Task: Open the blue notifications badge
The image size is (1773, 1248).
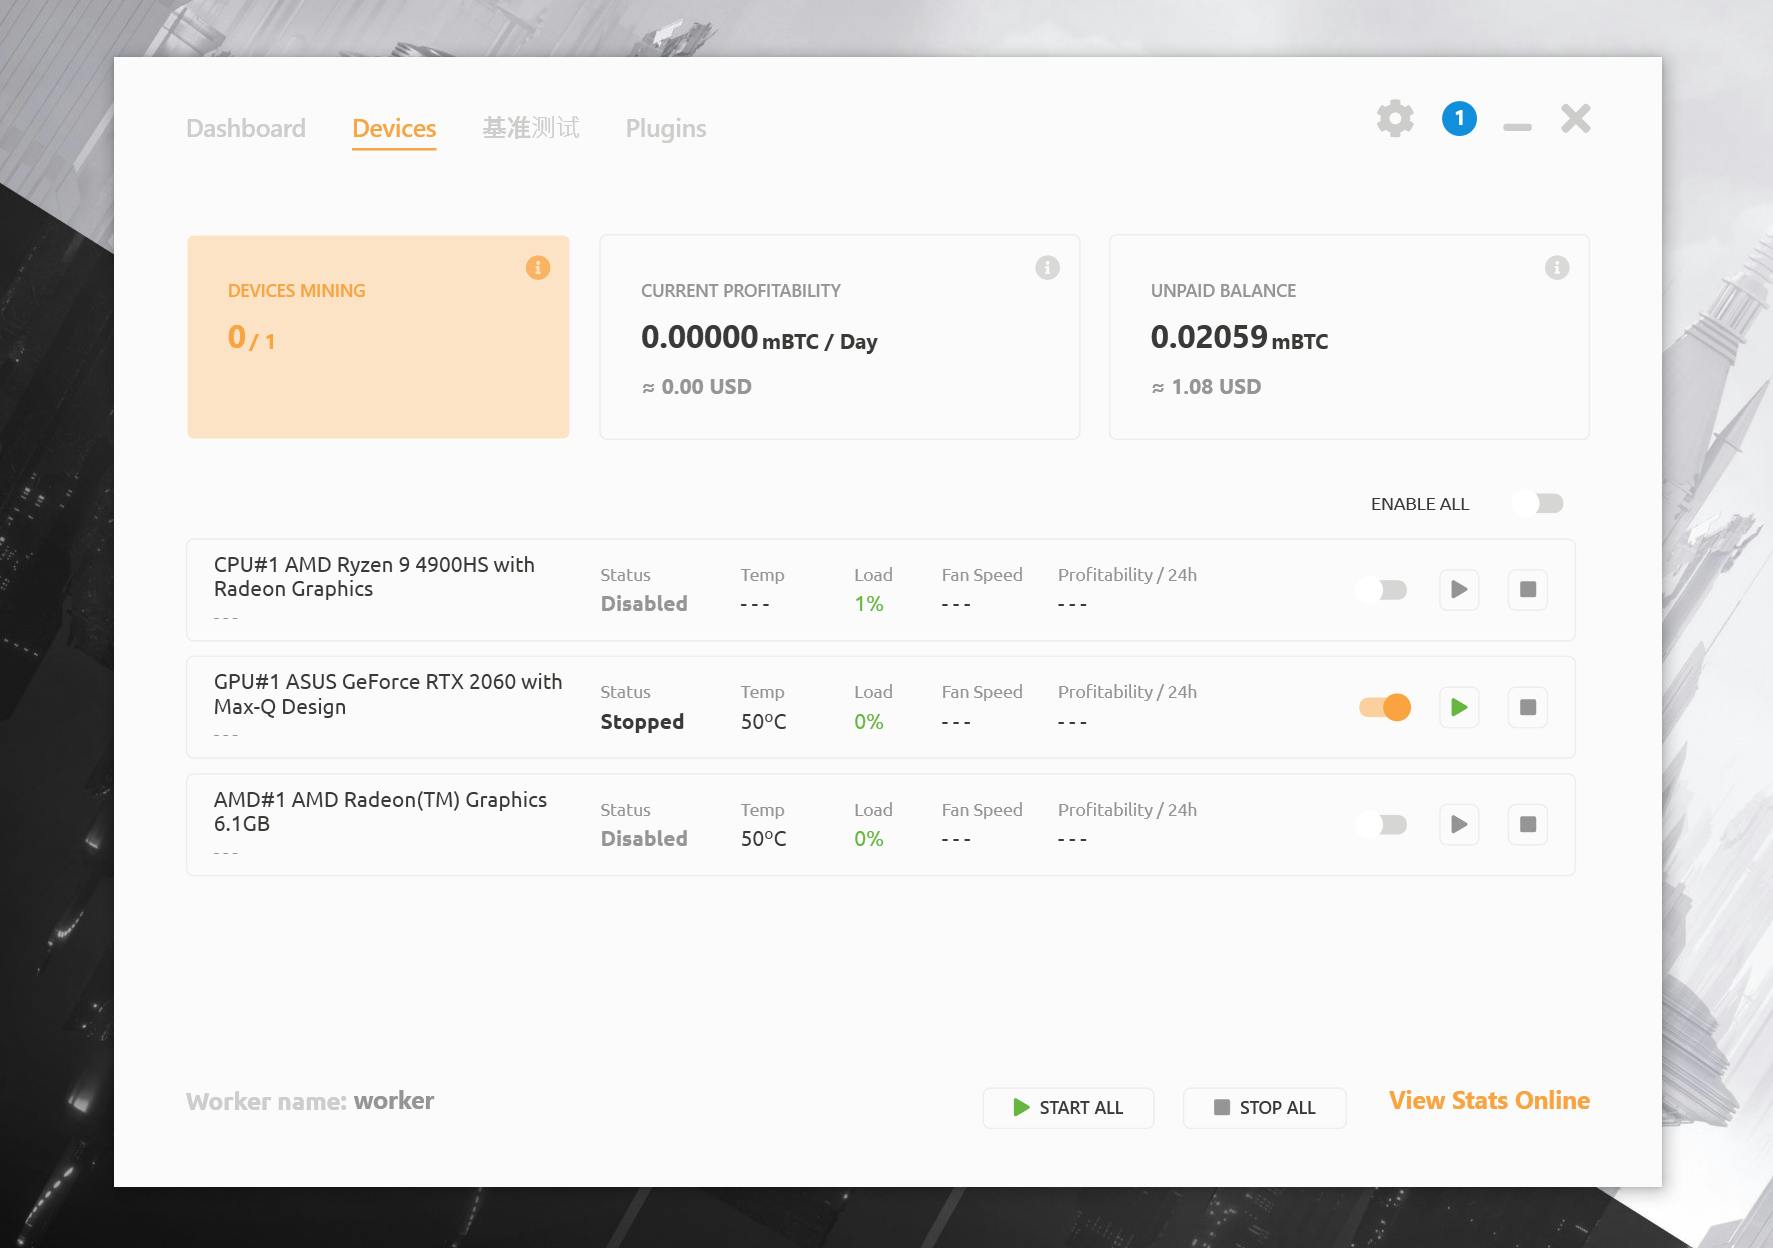Action: pos(1459,119)
